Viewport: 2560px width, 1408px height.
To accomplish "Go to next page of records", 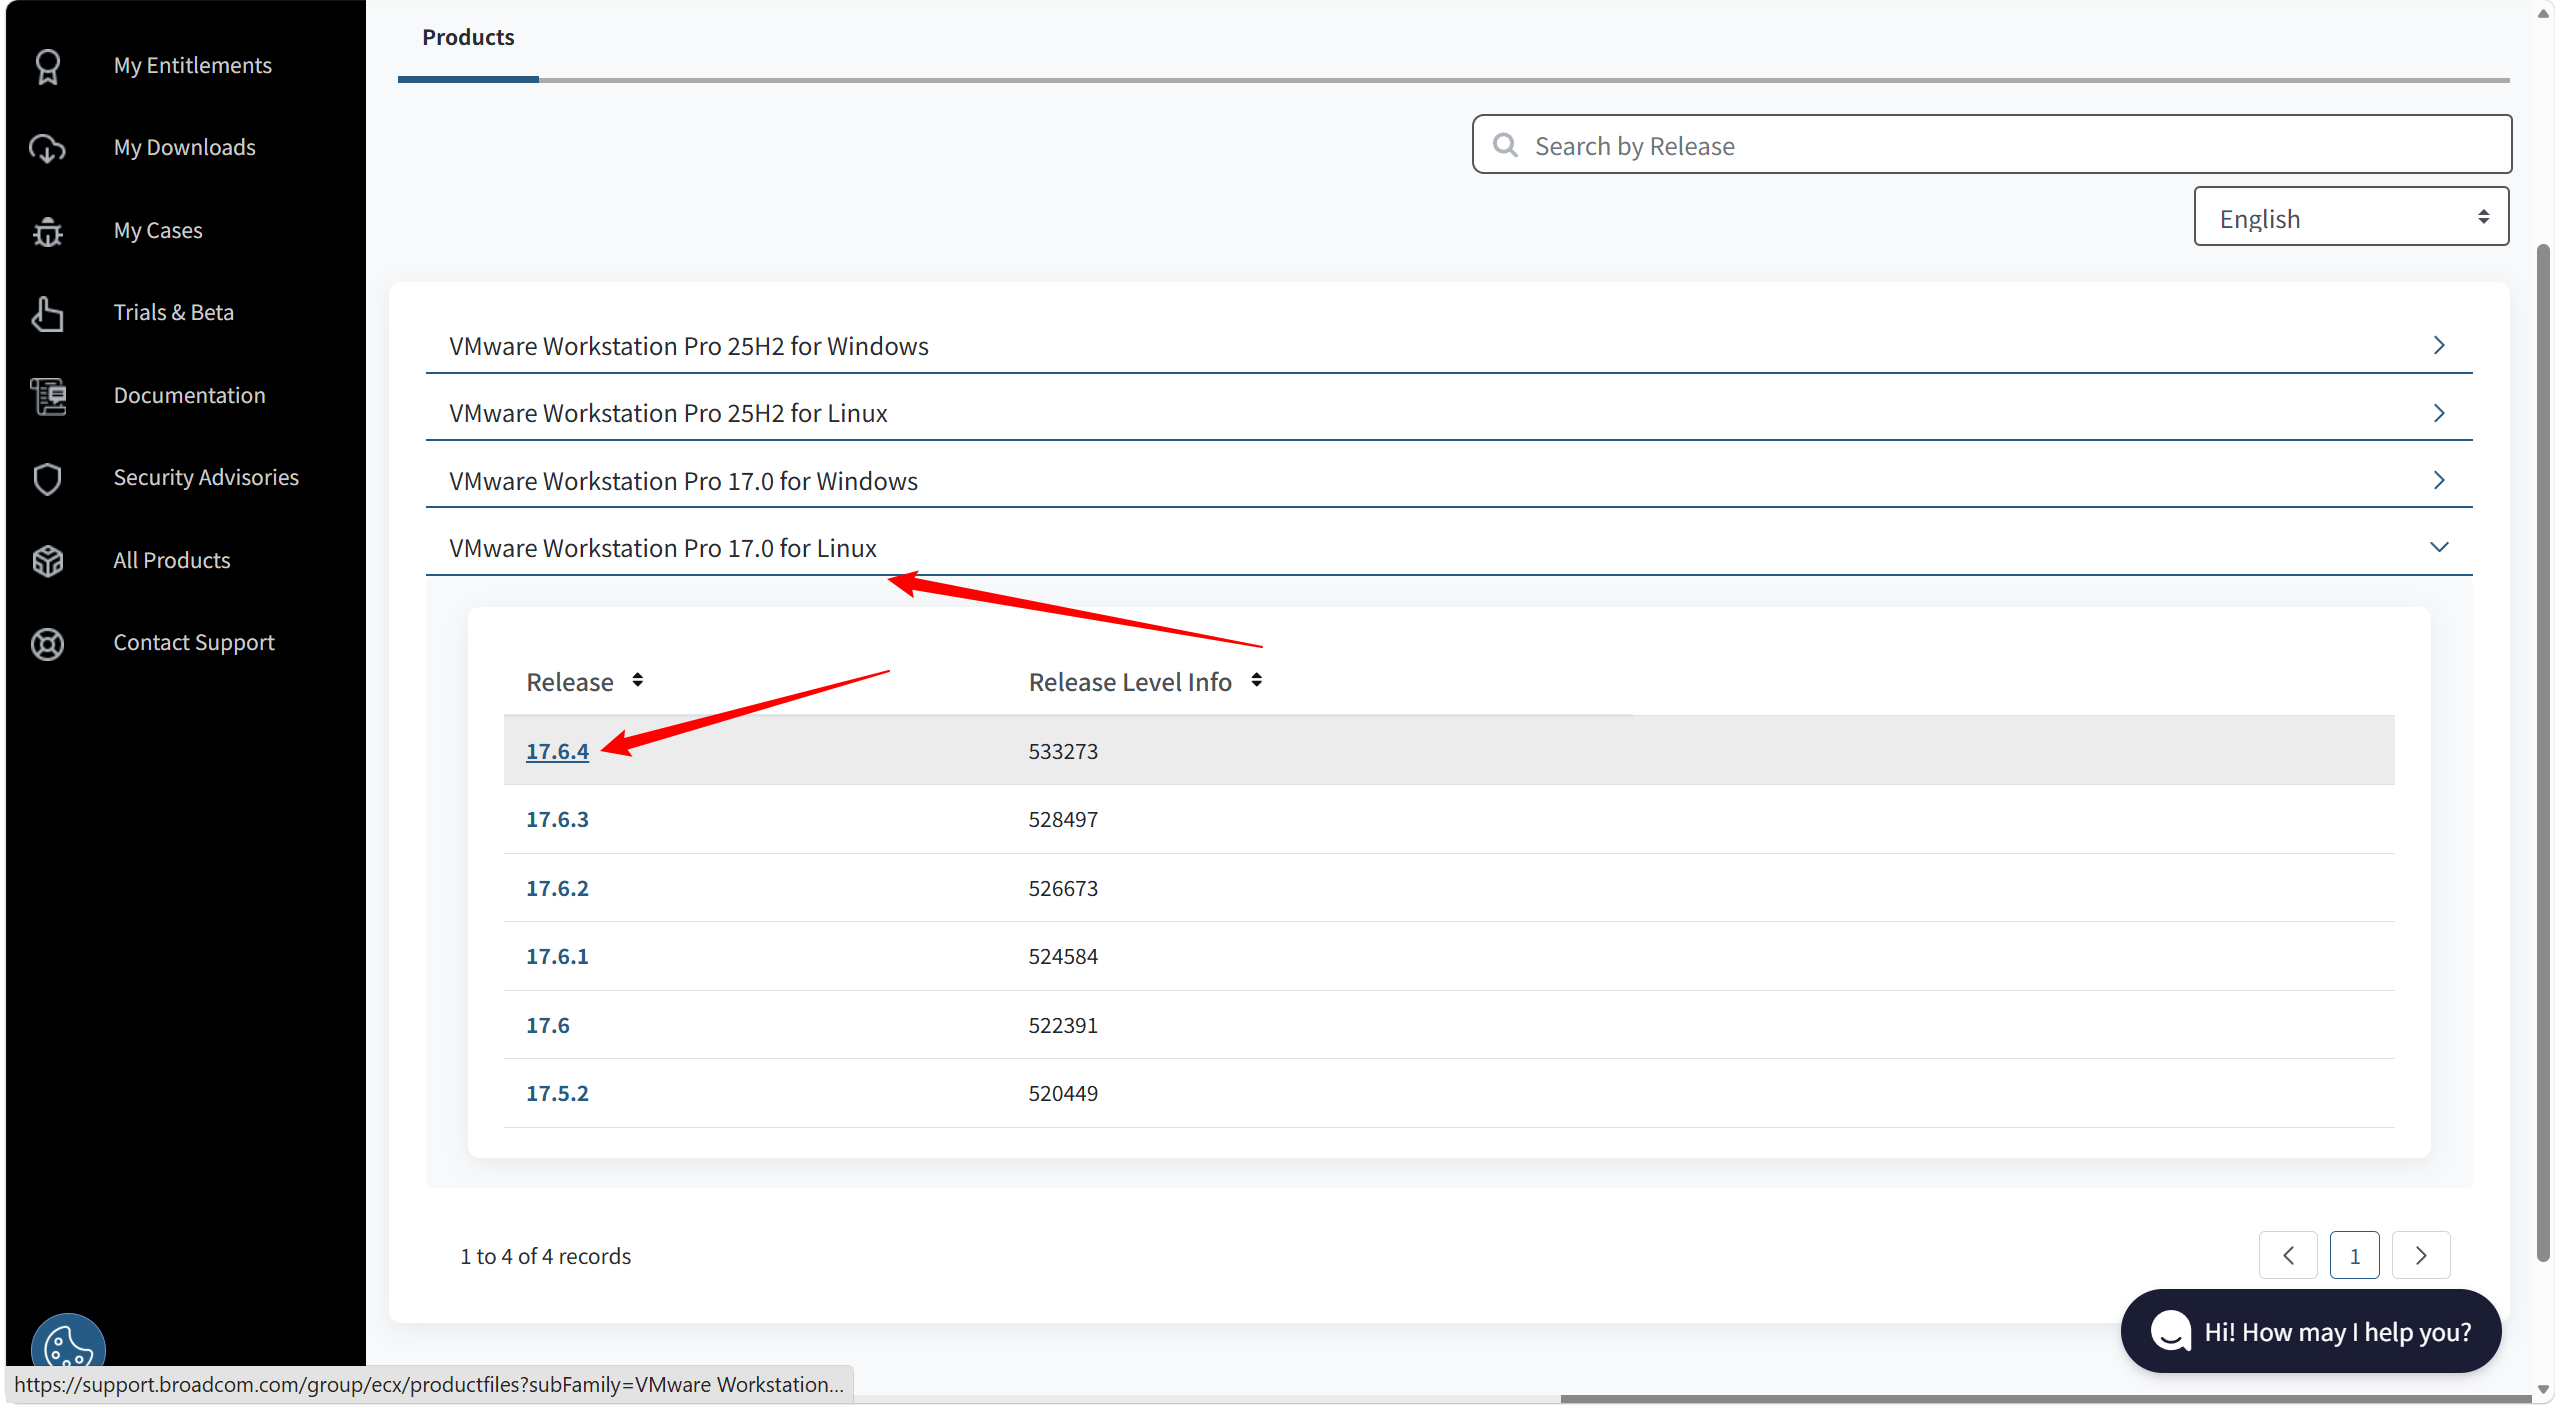I will tap(2420, 1256).
